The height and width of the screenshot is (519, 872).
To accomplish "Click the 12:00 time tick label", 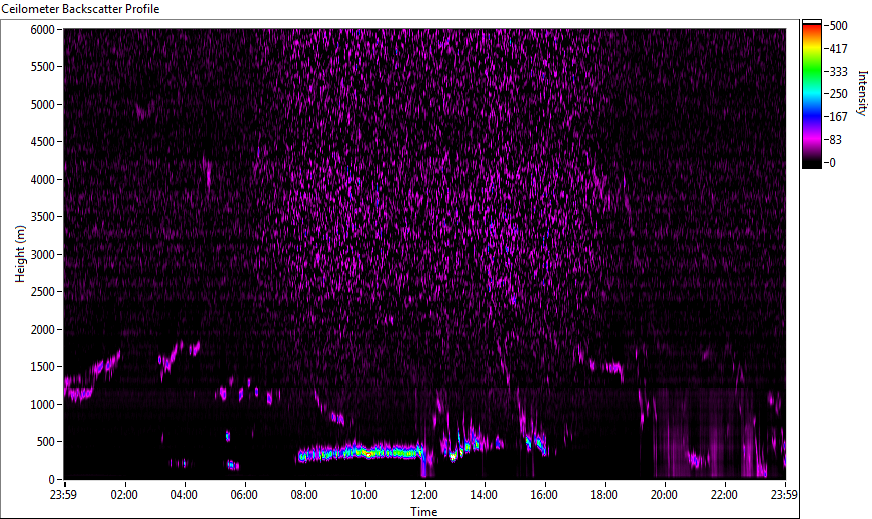I will click(424, 495).
